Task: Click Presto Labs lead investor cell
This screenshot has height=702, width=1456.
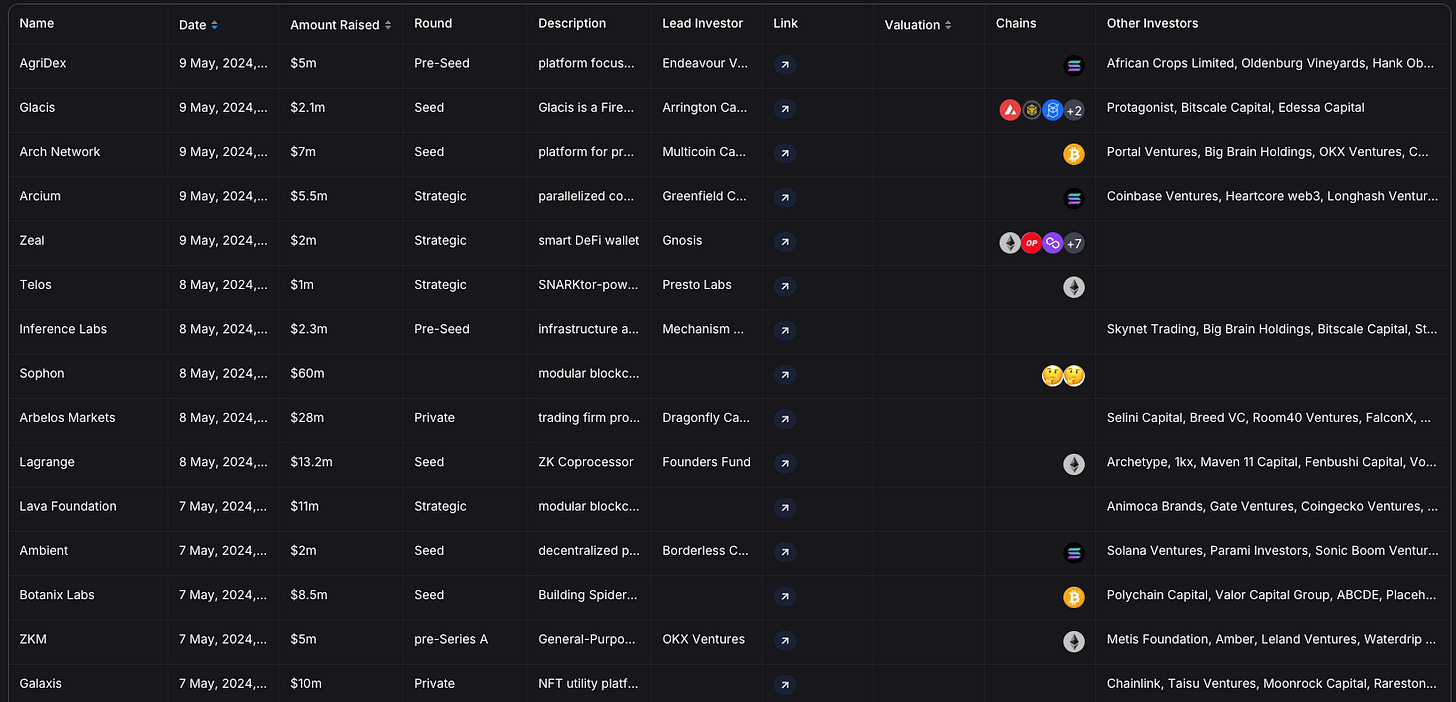Action: 697,285
